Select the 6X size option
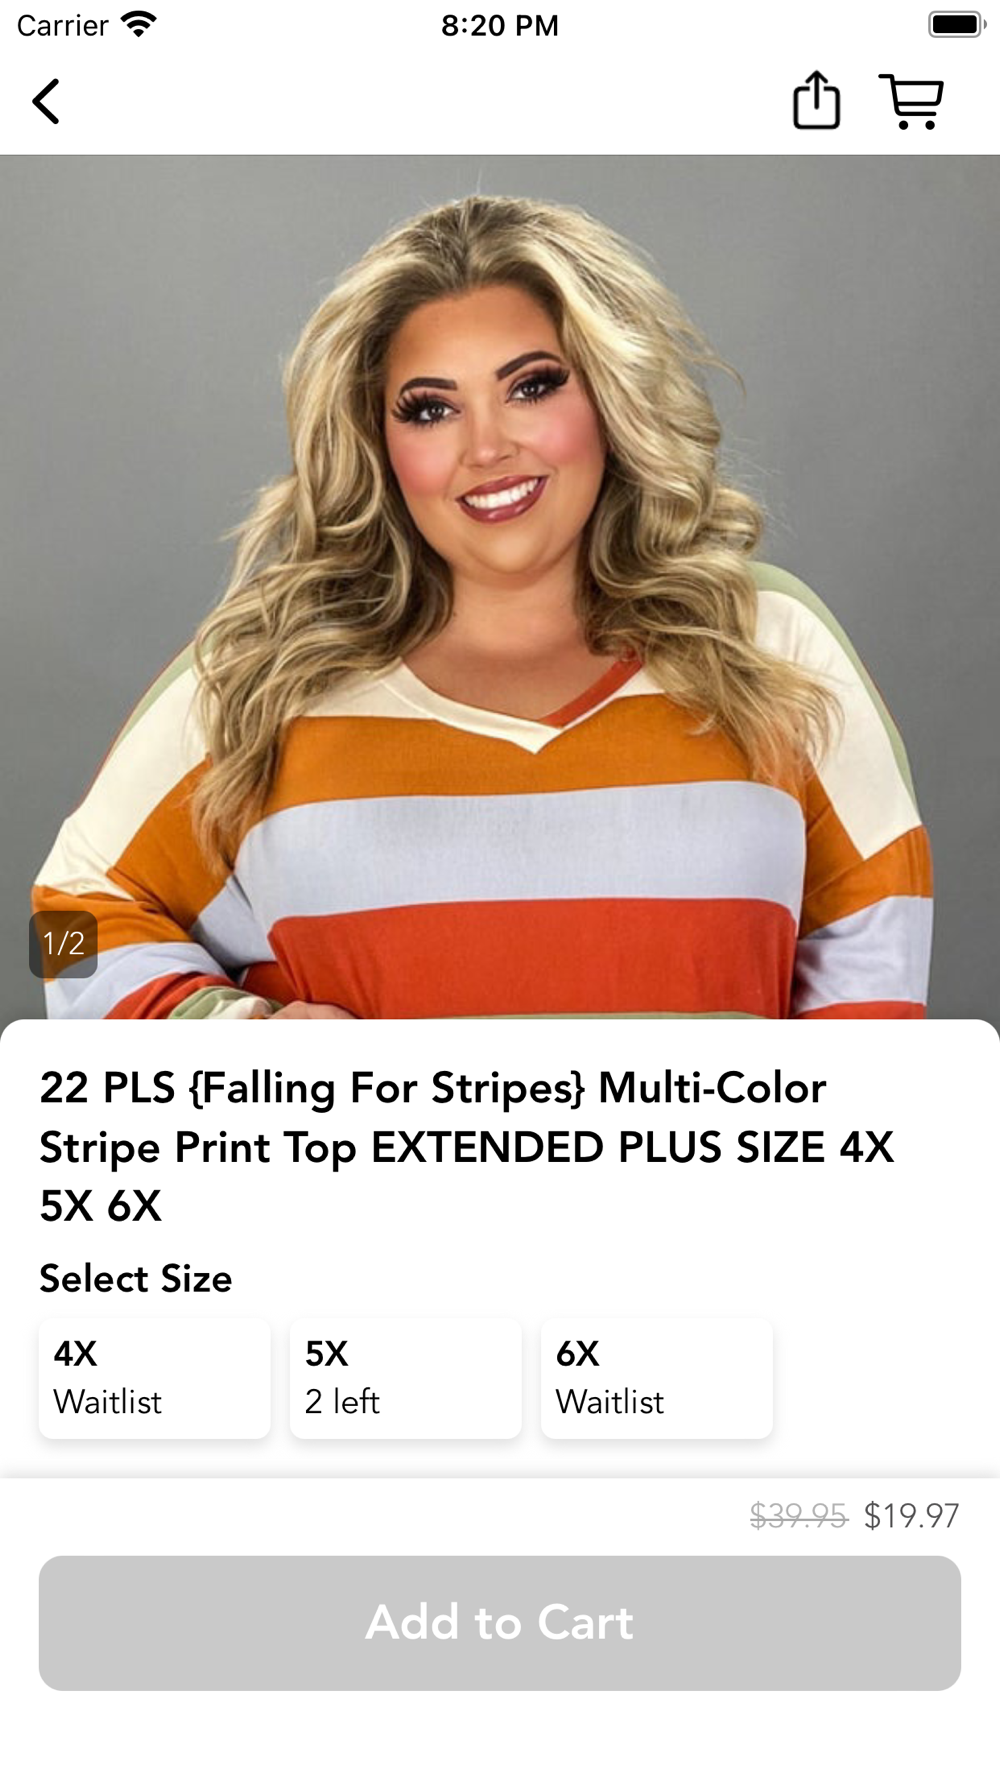1000x1778 pixels. click(657, 1378)
